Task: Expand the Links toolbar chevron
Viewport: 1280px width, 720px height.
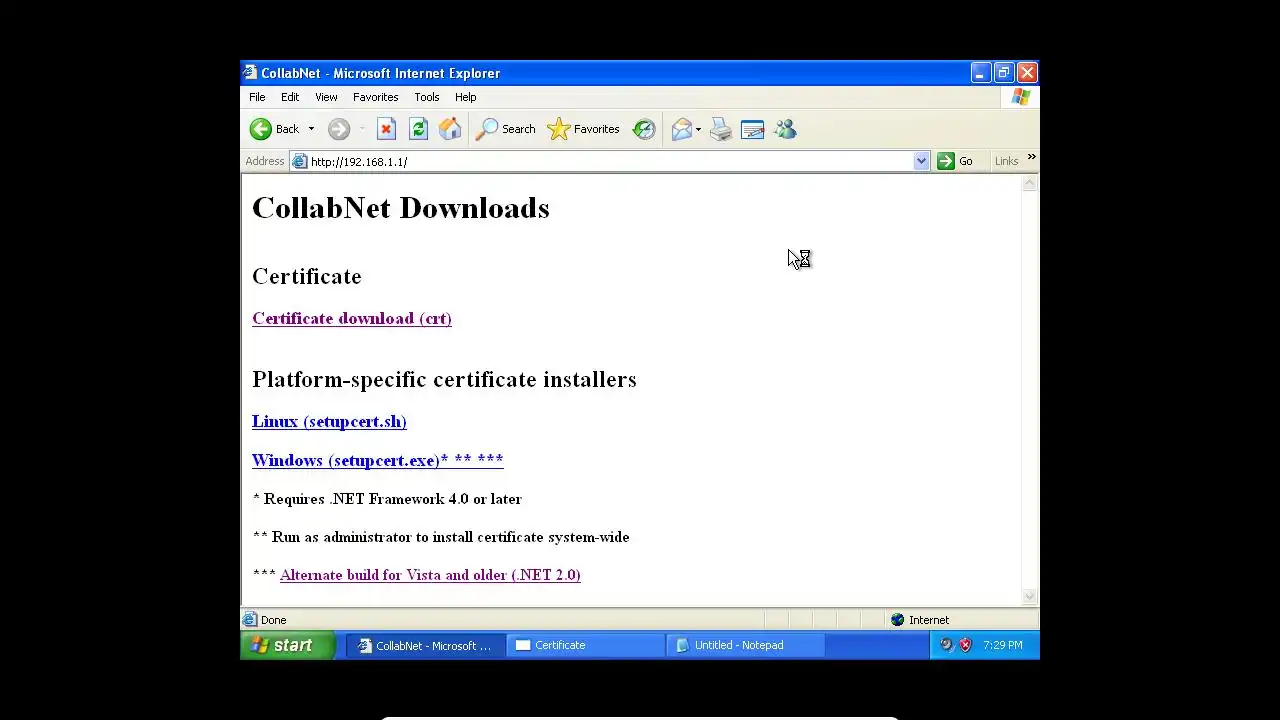Action: pos(1031,158)
